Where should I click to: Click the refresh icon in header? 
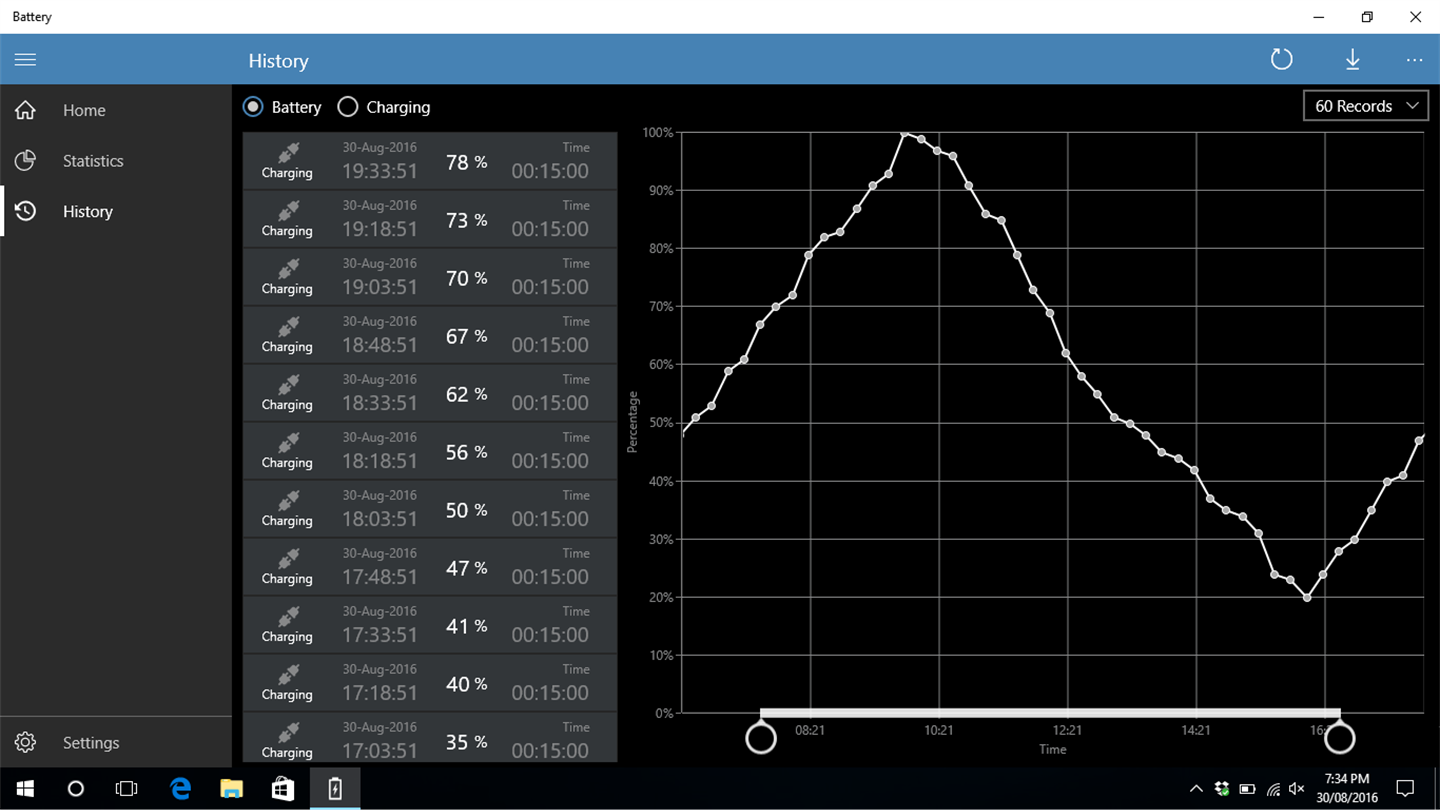(x=1281, y=60)
